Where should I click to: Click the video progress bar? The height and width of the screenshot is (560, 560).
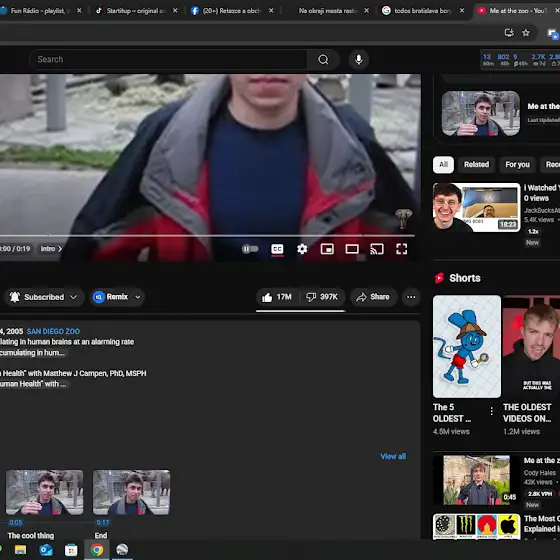pos(207,236)
